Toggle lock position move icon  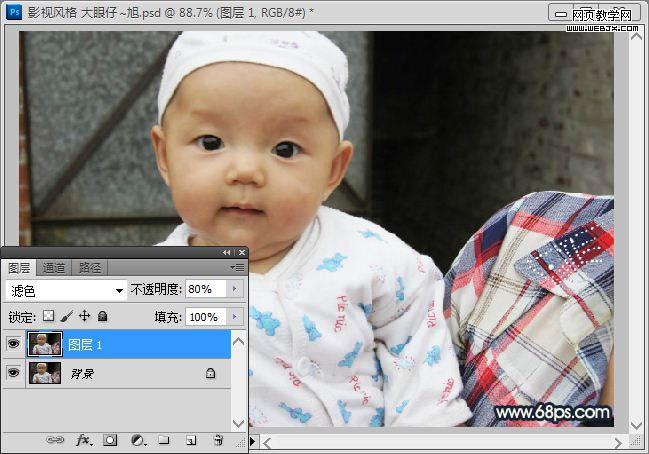84,316
